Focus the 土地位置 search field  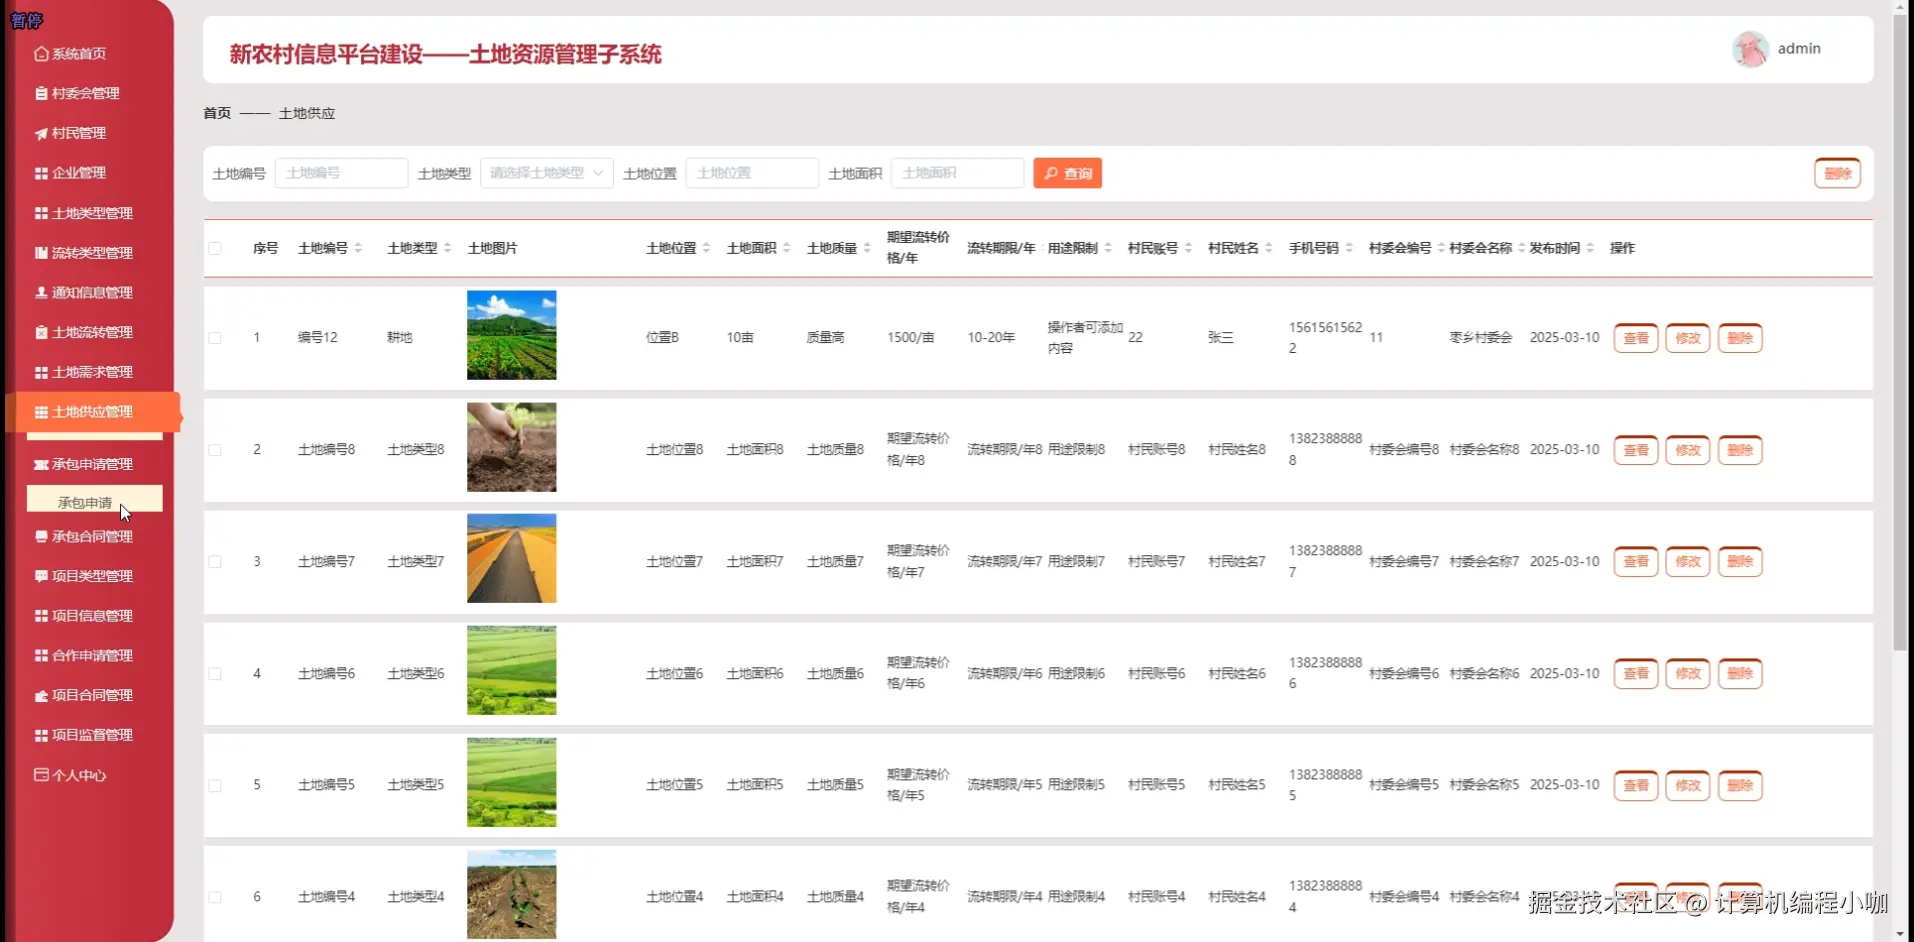pos(752,173)
